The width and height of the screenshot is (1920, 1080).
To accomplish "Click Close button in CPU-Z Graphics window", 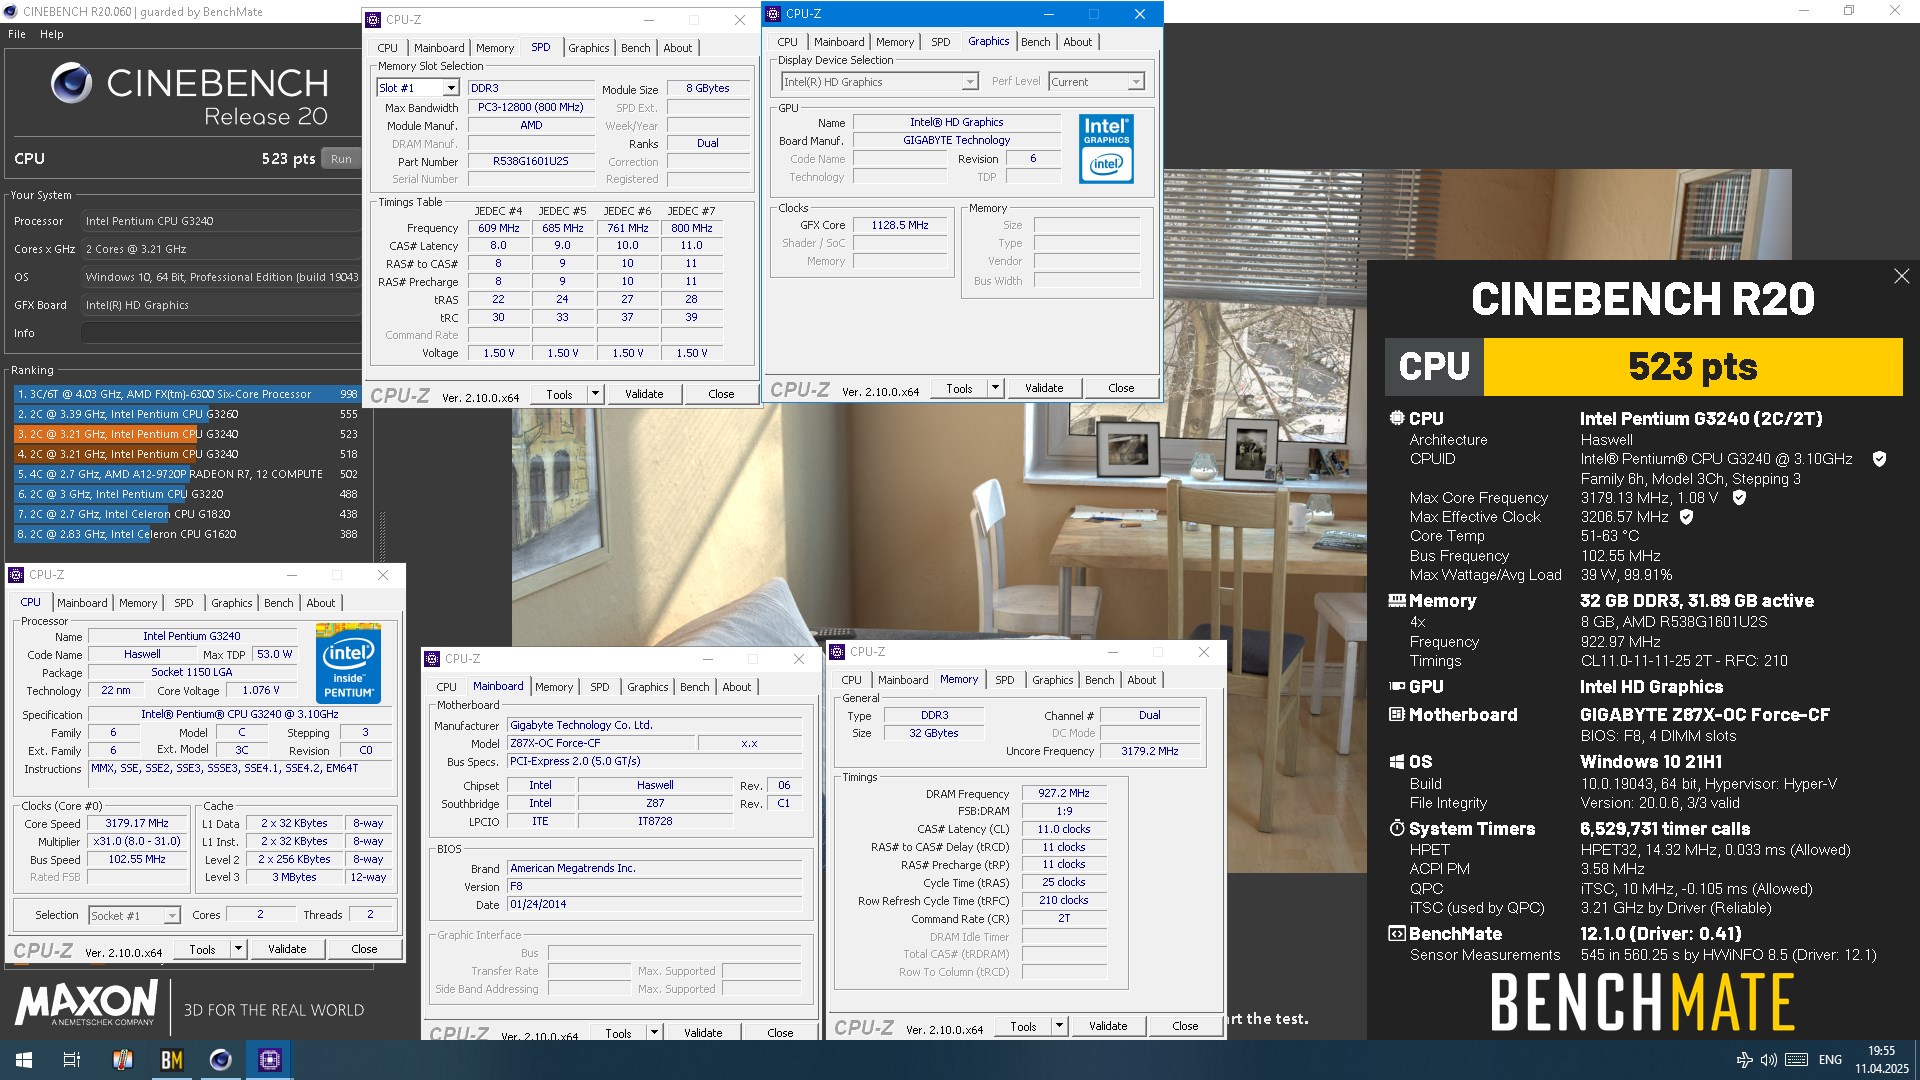I will [x=1121, y=388].
